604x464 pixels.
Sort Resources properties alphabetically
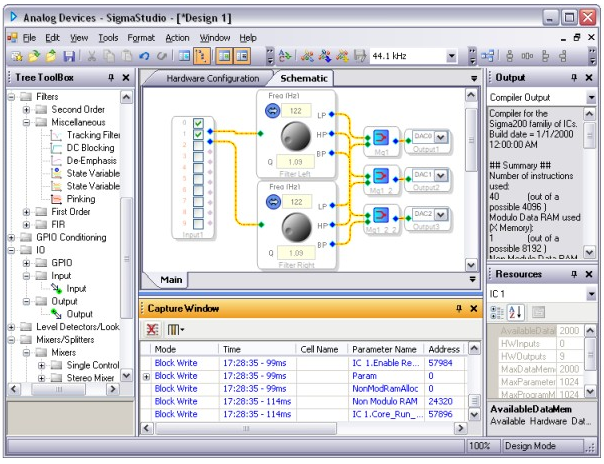(515, 312)
